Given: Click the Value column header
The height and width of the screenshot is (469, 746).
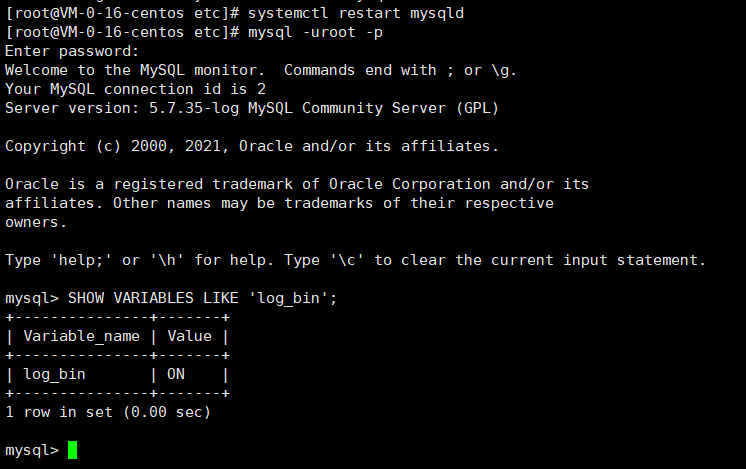Looking at the screenshot, I should pyautogui.click(x=189, y=336).
